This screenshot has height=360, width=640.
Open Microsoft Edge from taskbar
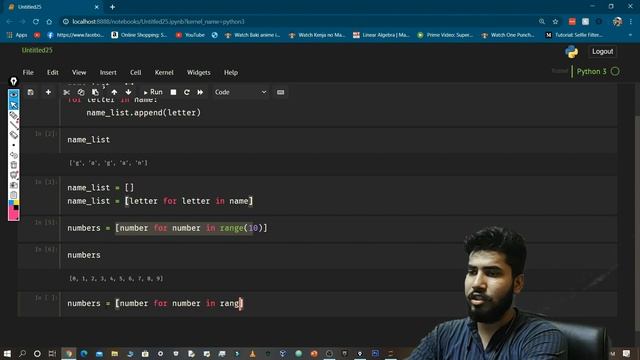tap(84, 353)
